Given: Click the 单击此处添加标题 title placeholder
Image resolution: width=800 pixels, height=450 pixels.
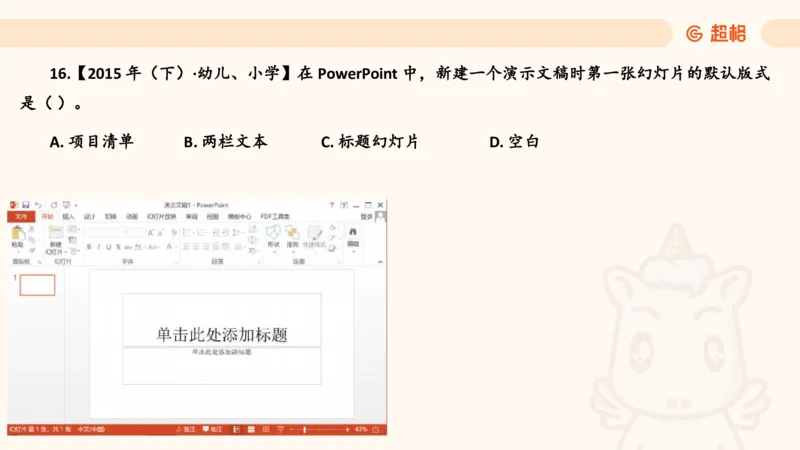Looking at the screenshot, I should coord(222,320).
